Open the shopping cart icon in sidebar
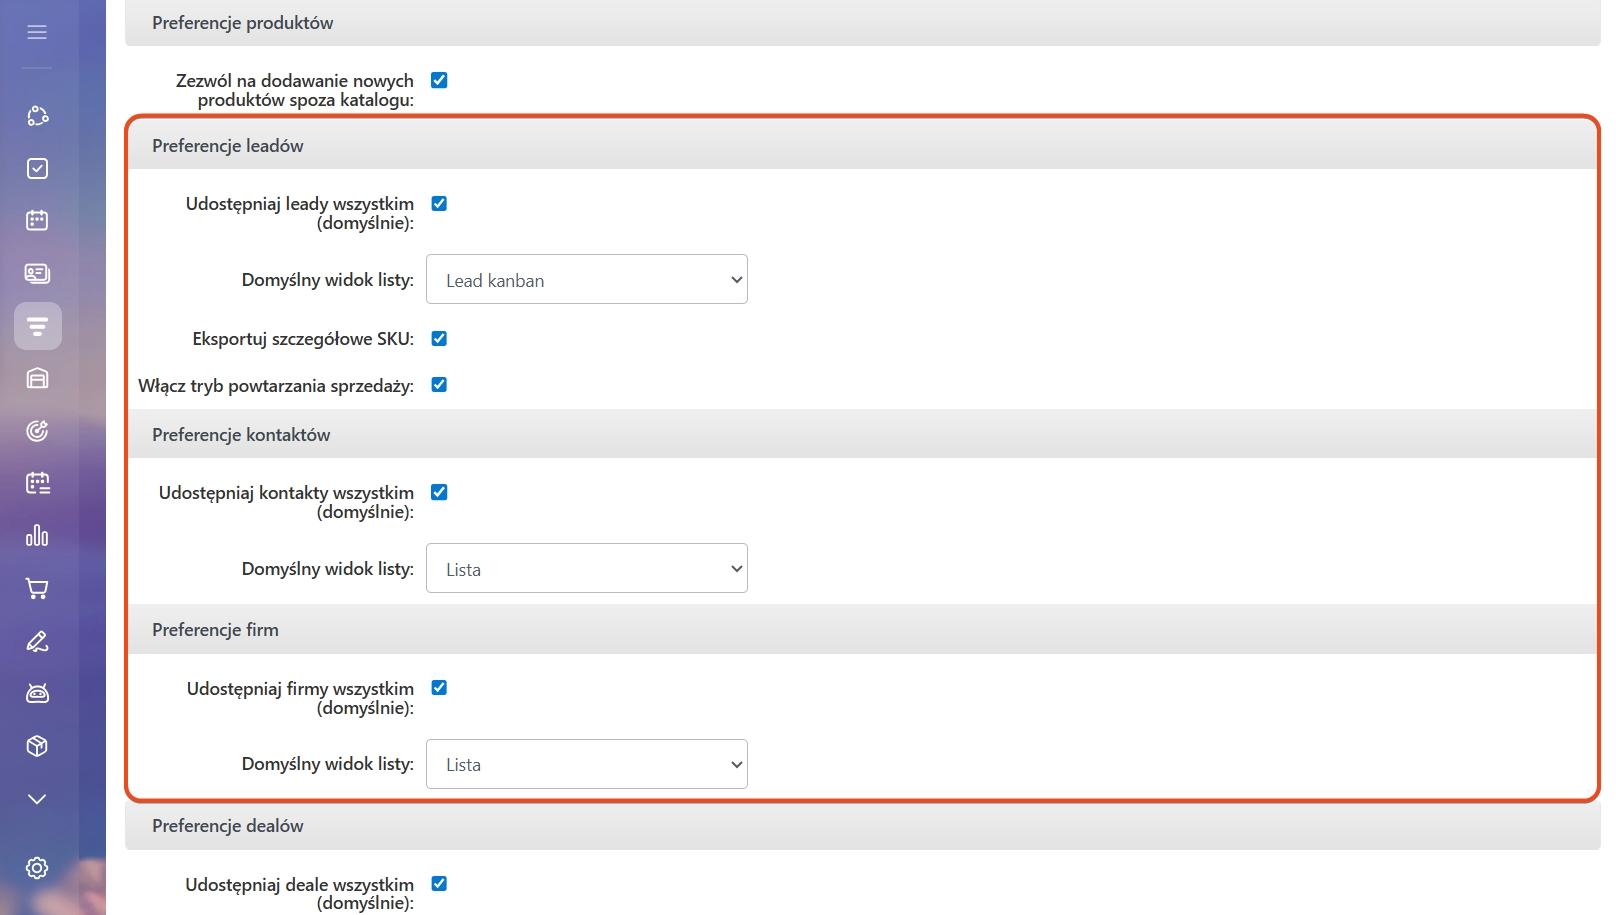The image size is (1616, 915). click(x=37, y=589)
